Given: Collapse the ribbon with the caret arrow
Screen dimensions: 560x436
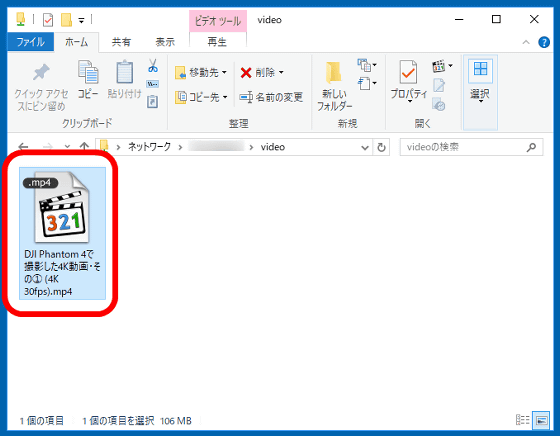Looking at the screenshot, I should click(x=526, y=42).
